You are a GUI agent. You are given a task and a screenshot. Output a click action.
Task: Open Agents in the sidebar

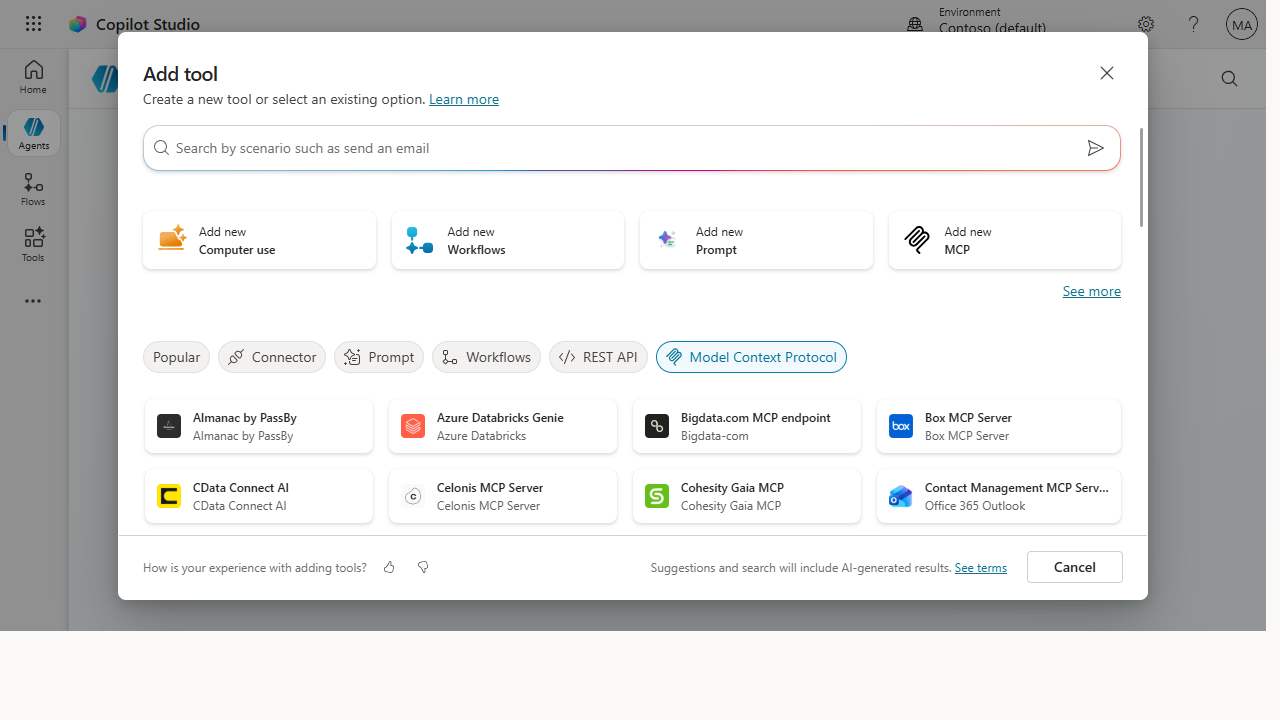tap(33, 133)
